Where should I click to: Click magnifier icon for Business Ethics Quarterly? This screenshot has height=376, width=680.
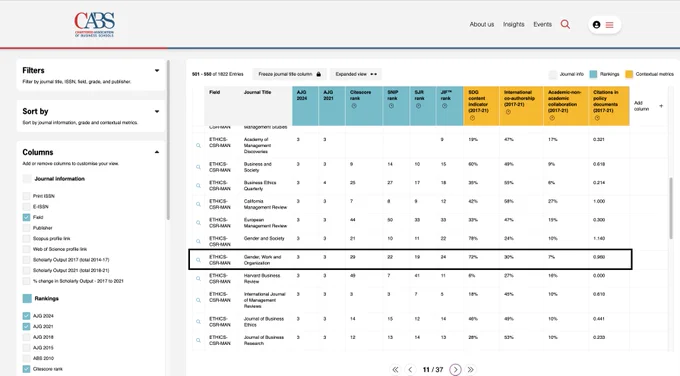[x=198, y=186]
